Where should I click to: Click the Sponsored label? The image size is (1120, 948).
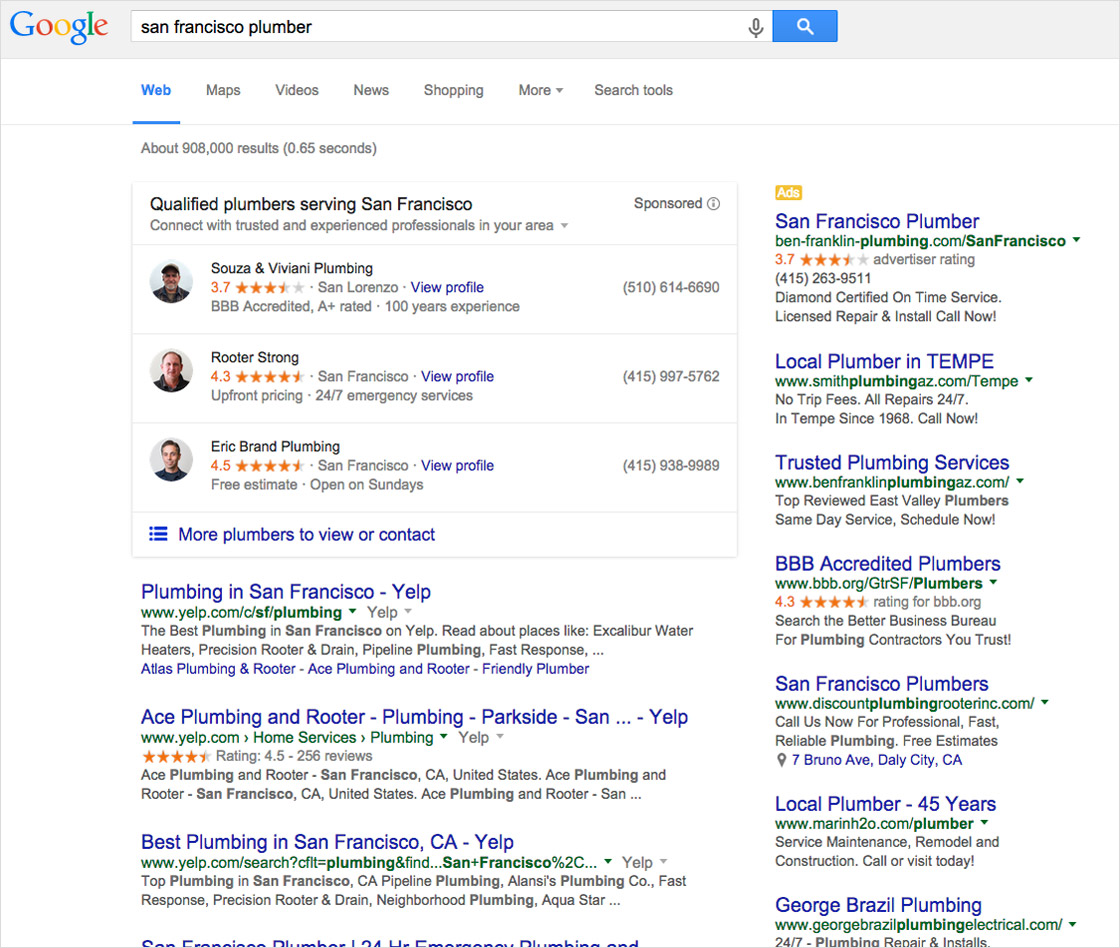coord(668,204)
